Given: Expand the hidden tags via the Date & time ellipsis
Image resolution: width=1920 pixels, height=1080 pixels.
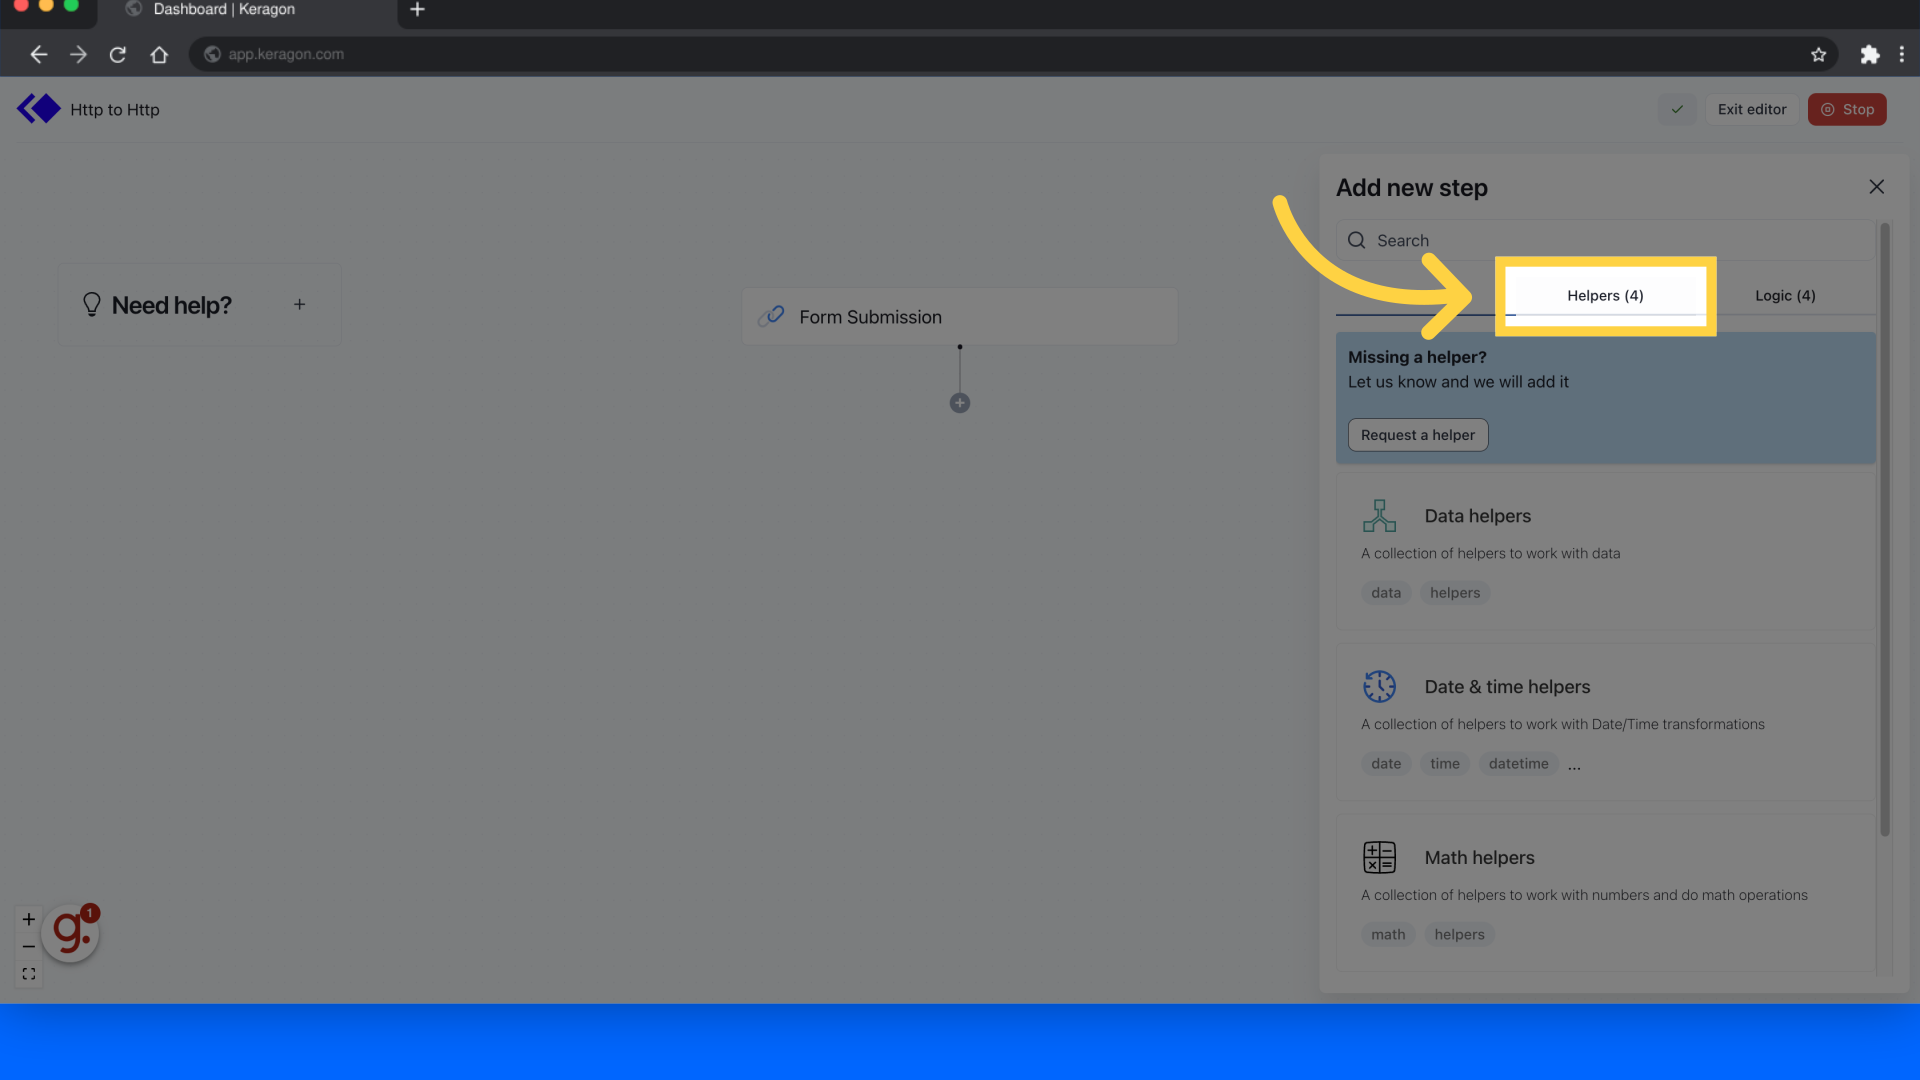Looking at the screenshot, I should click(1573, 764).
